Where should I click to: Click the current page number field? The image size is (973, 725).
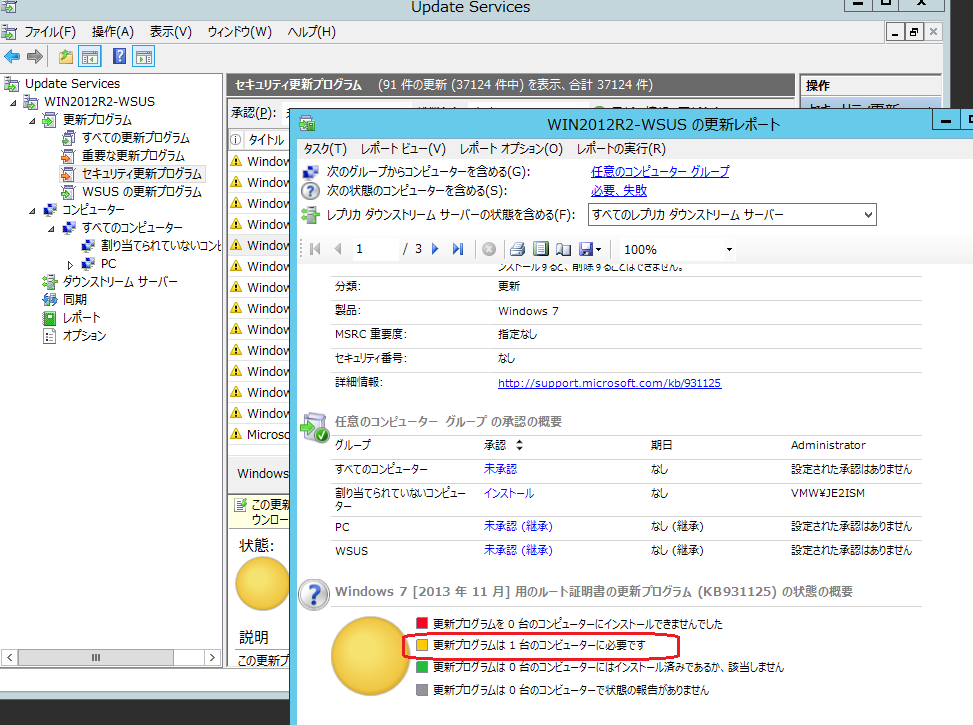[374, 249]
